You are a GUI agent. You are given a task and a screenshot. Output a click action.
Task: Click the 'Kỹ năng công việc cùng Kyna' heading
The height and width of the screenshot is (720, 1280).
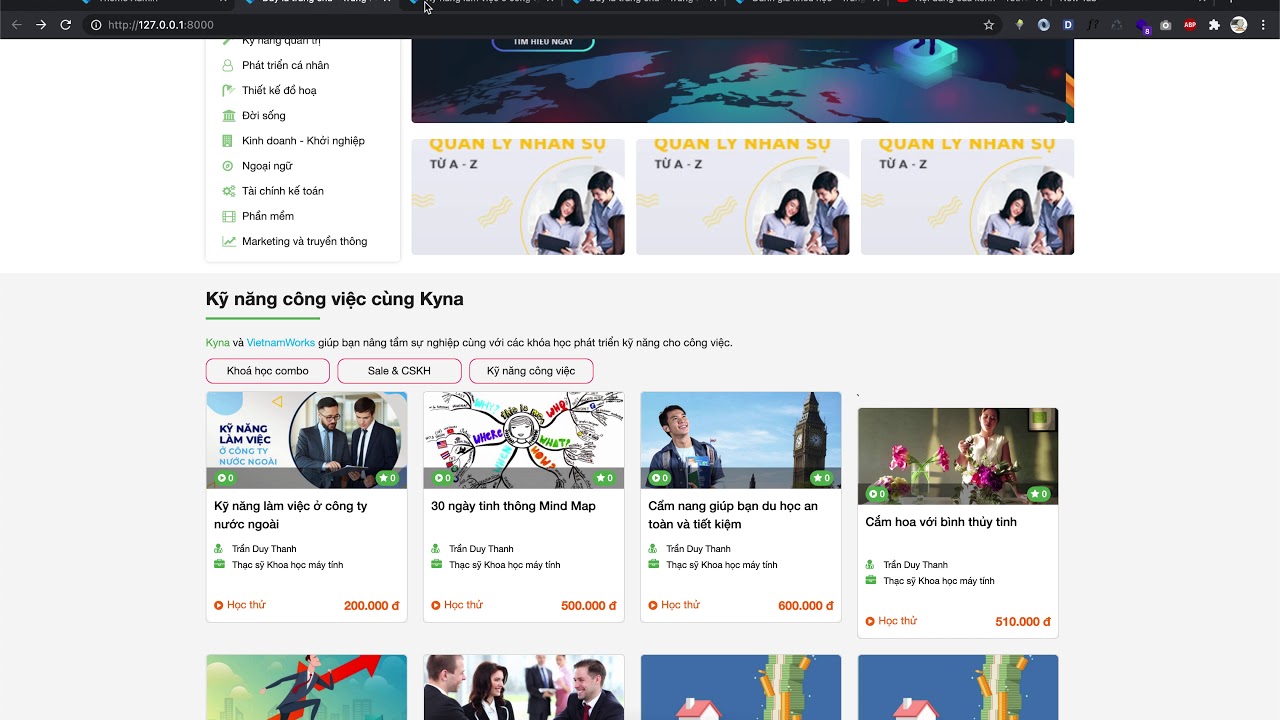coord(335,299)
